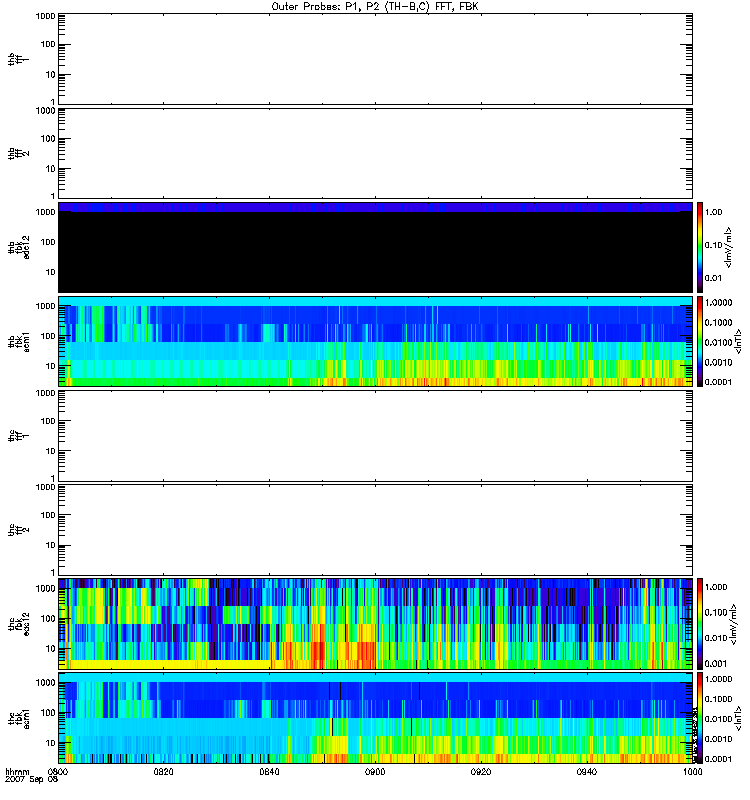The height and width of the screenshot is (800, 750).
Task: Click the 0940 time axis label
Action: coord(587,772)
